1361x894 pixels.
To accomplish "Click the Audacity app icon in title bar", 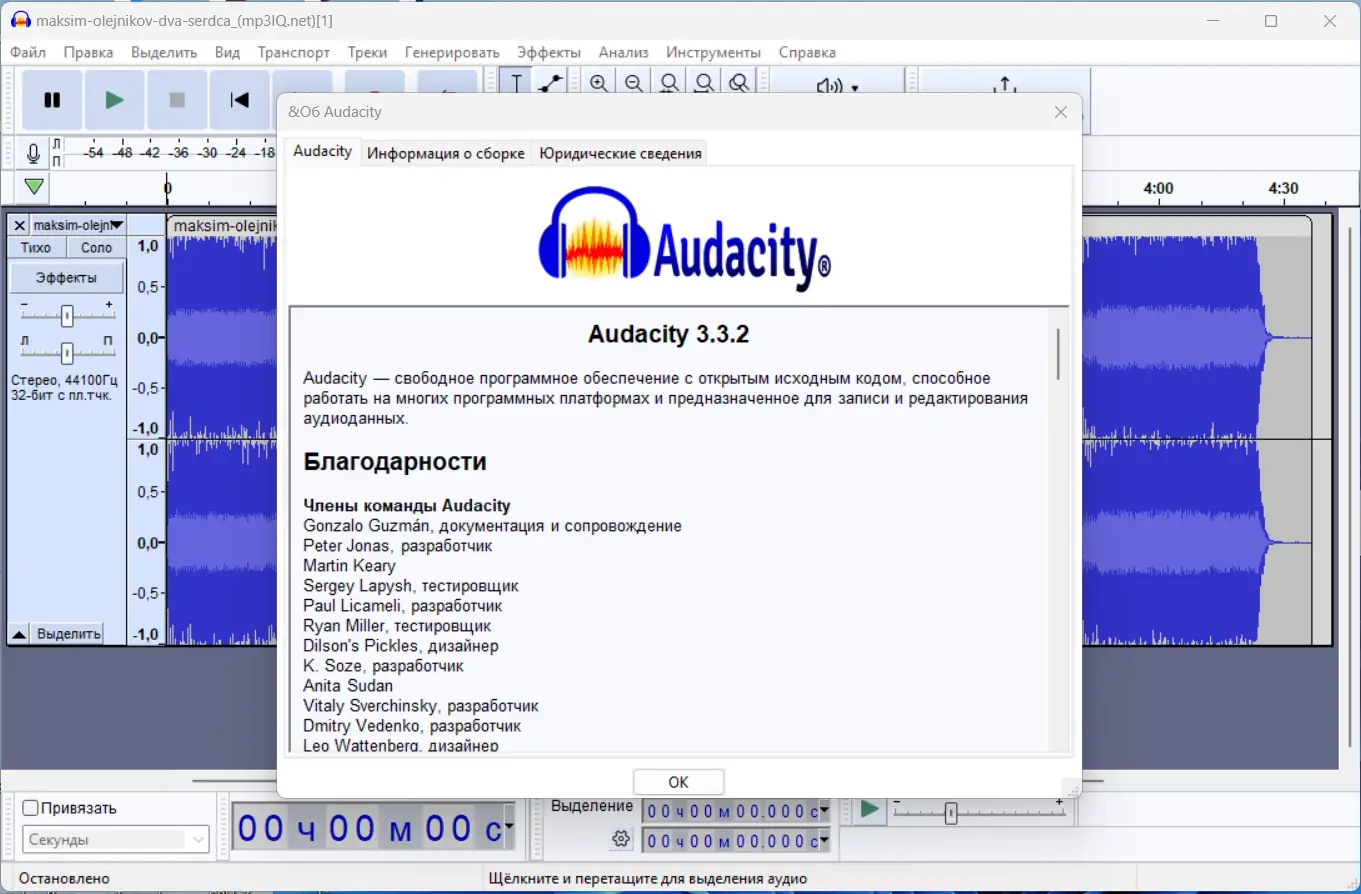I will coord(20,20).
